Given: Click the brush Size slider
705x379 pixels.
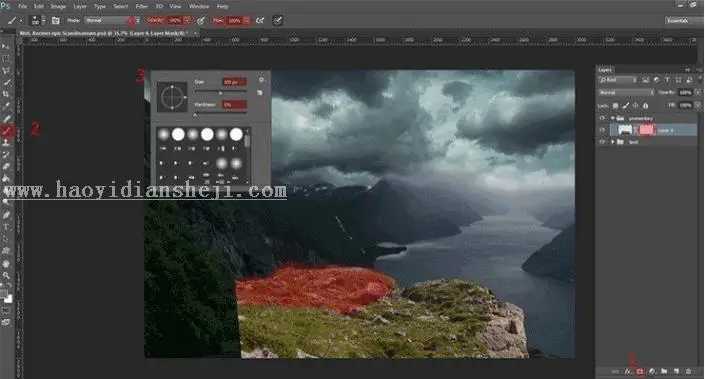Looking at the screenshot, I should coord(220,93).
